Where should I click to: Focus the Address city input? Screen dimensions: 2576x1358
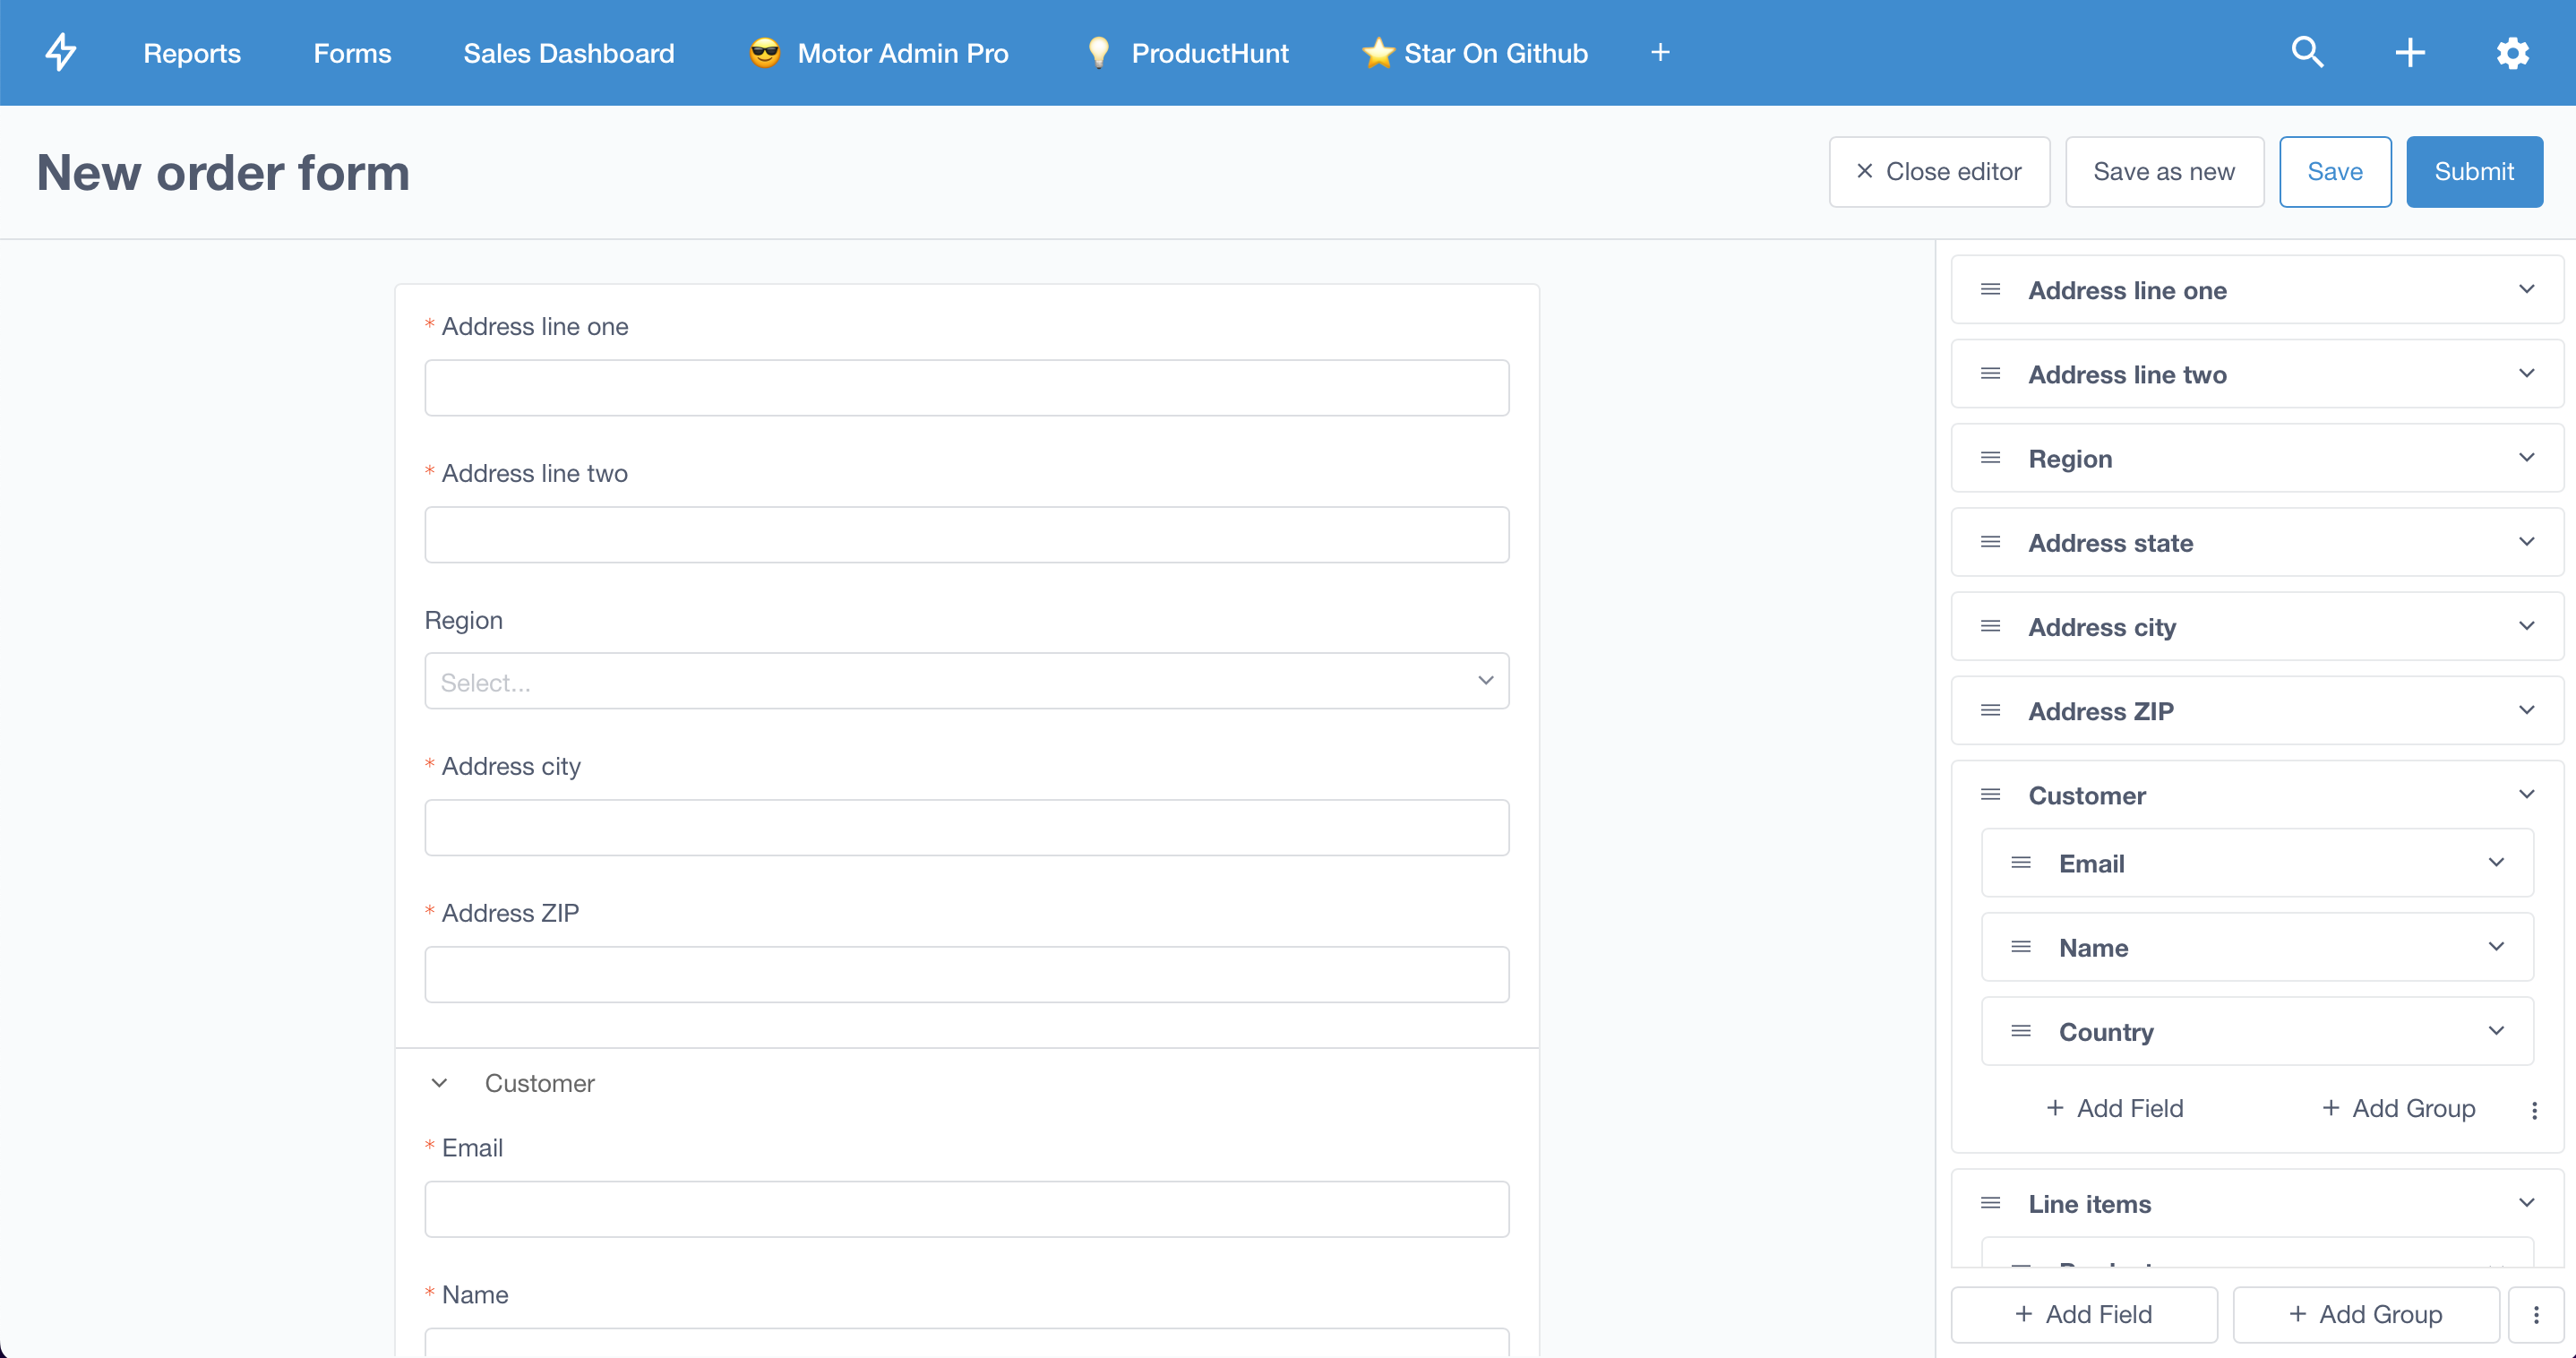click(966, 827)
